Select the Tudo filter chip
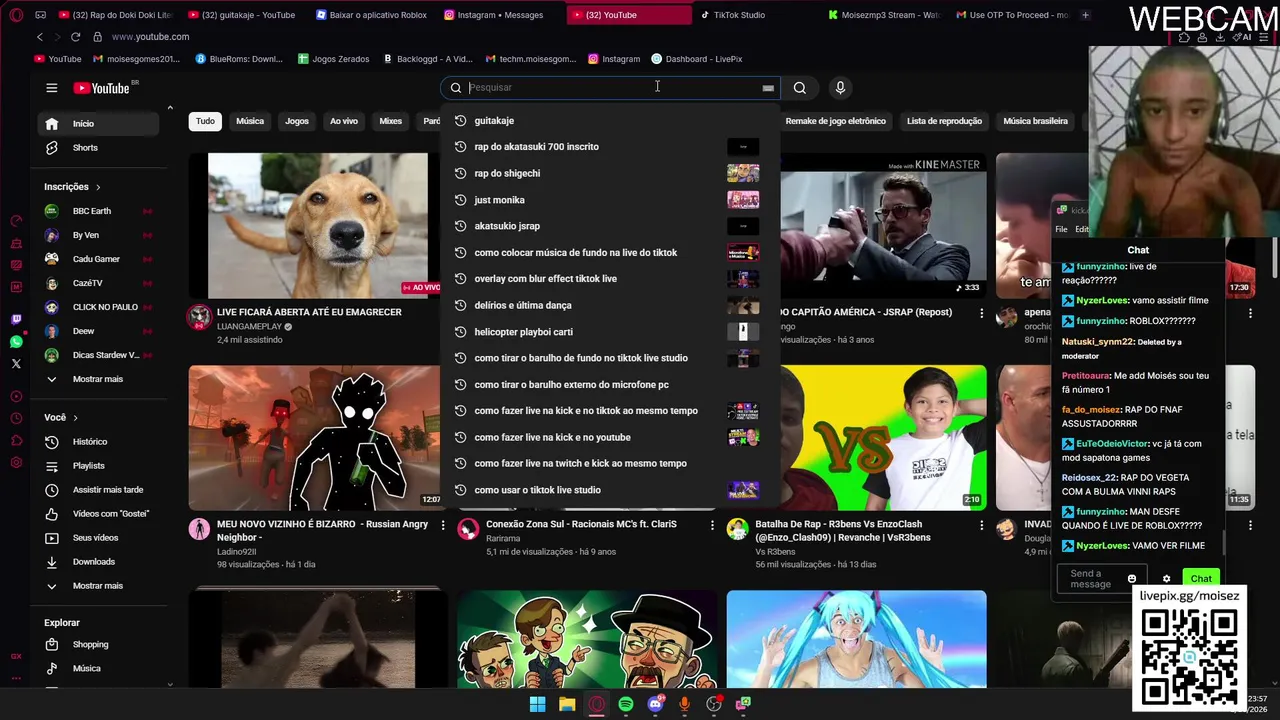 click(x=205, y=121)
